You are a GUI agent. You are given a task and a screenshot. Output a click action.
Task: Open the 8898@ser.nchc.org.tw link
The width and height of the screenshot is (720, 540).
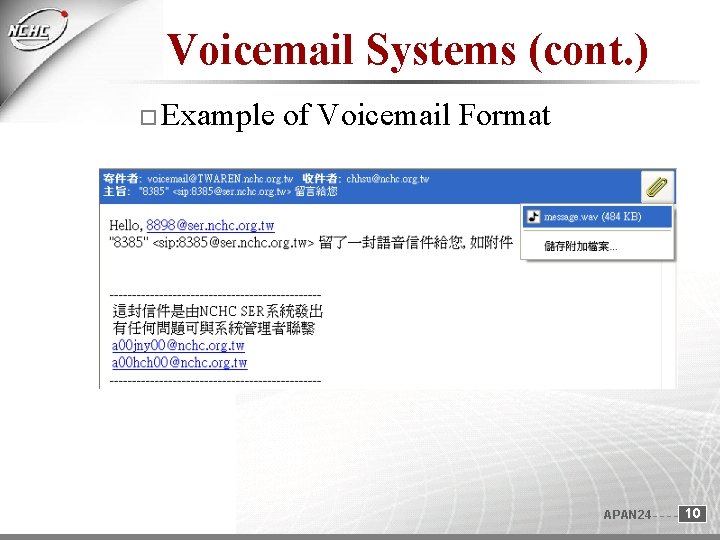tap(210, 225)
